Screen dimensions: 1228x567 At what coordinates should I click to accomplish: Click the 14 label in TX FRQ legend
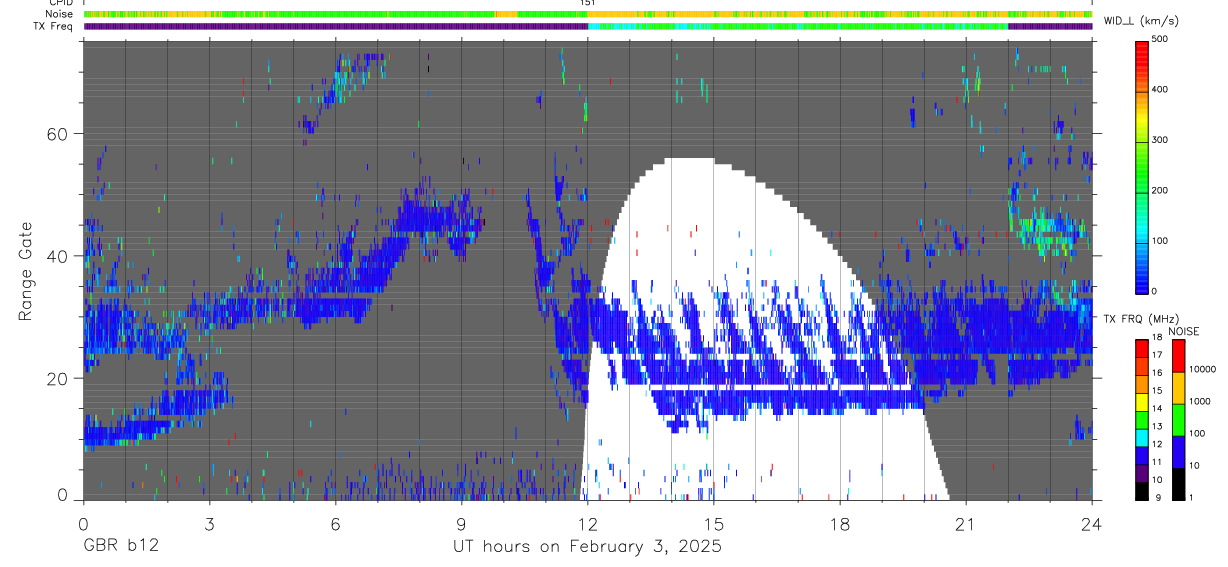click(x=1158, y=408)
